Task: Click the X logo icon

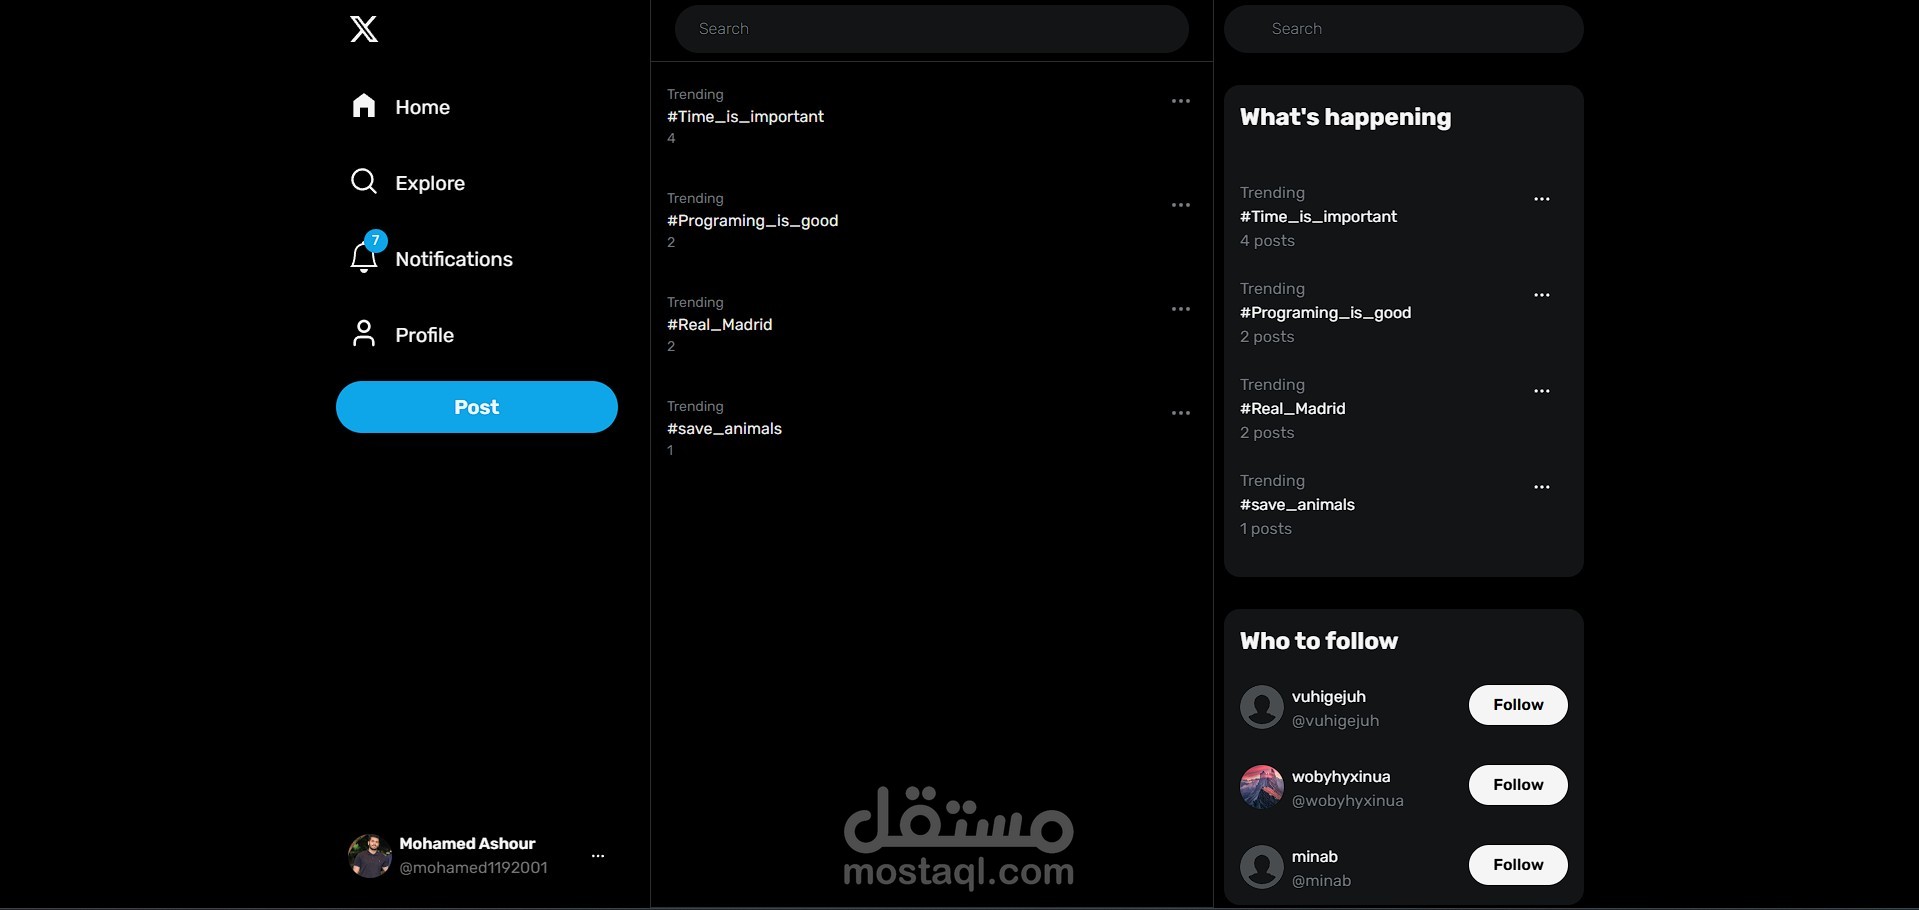Action: point(364,29)
